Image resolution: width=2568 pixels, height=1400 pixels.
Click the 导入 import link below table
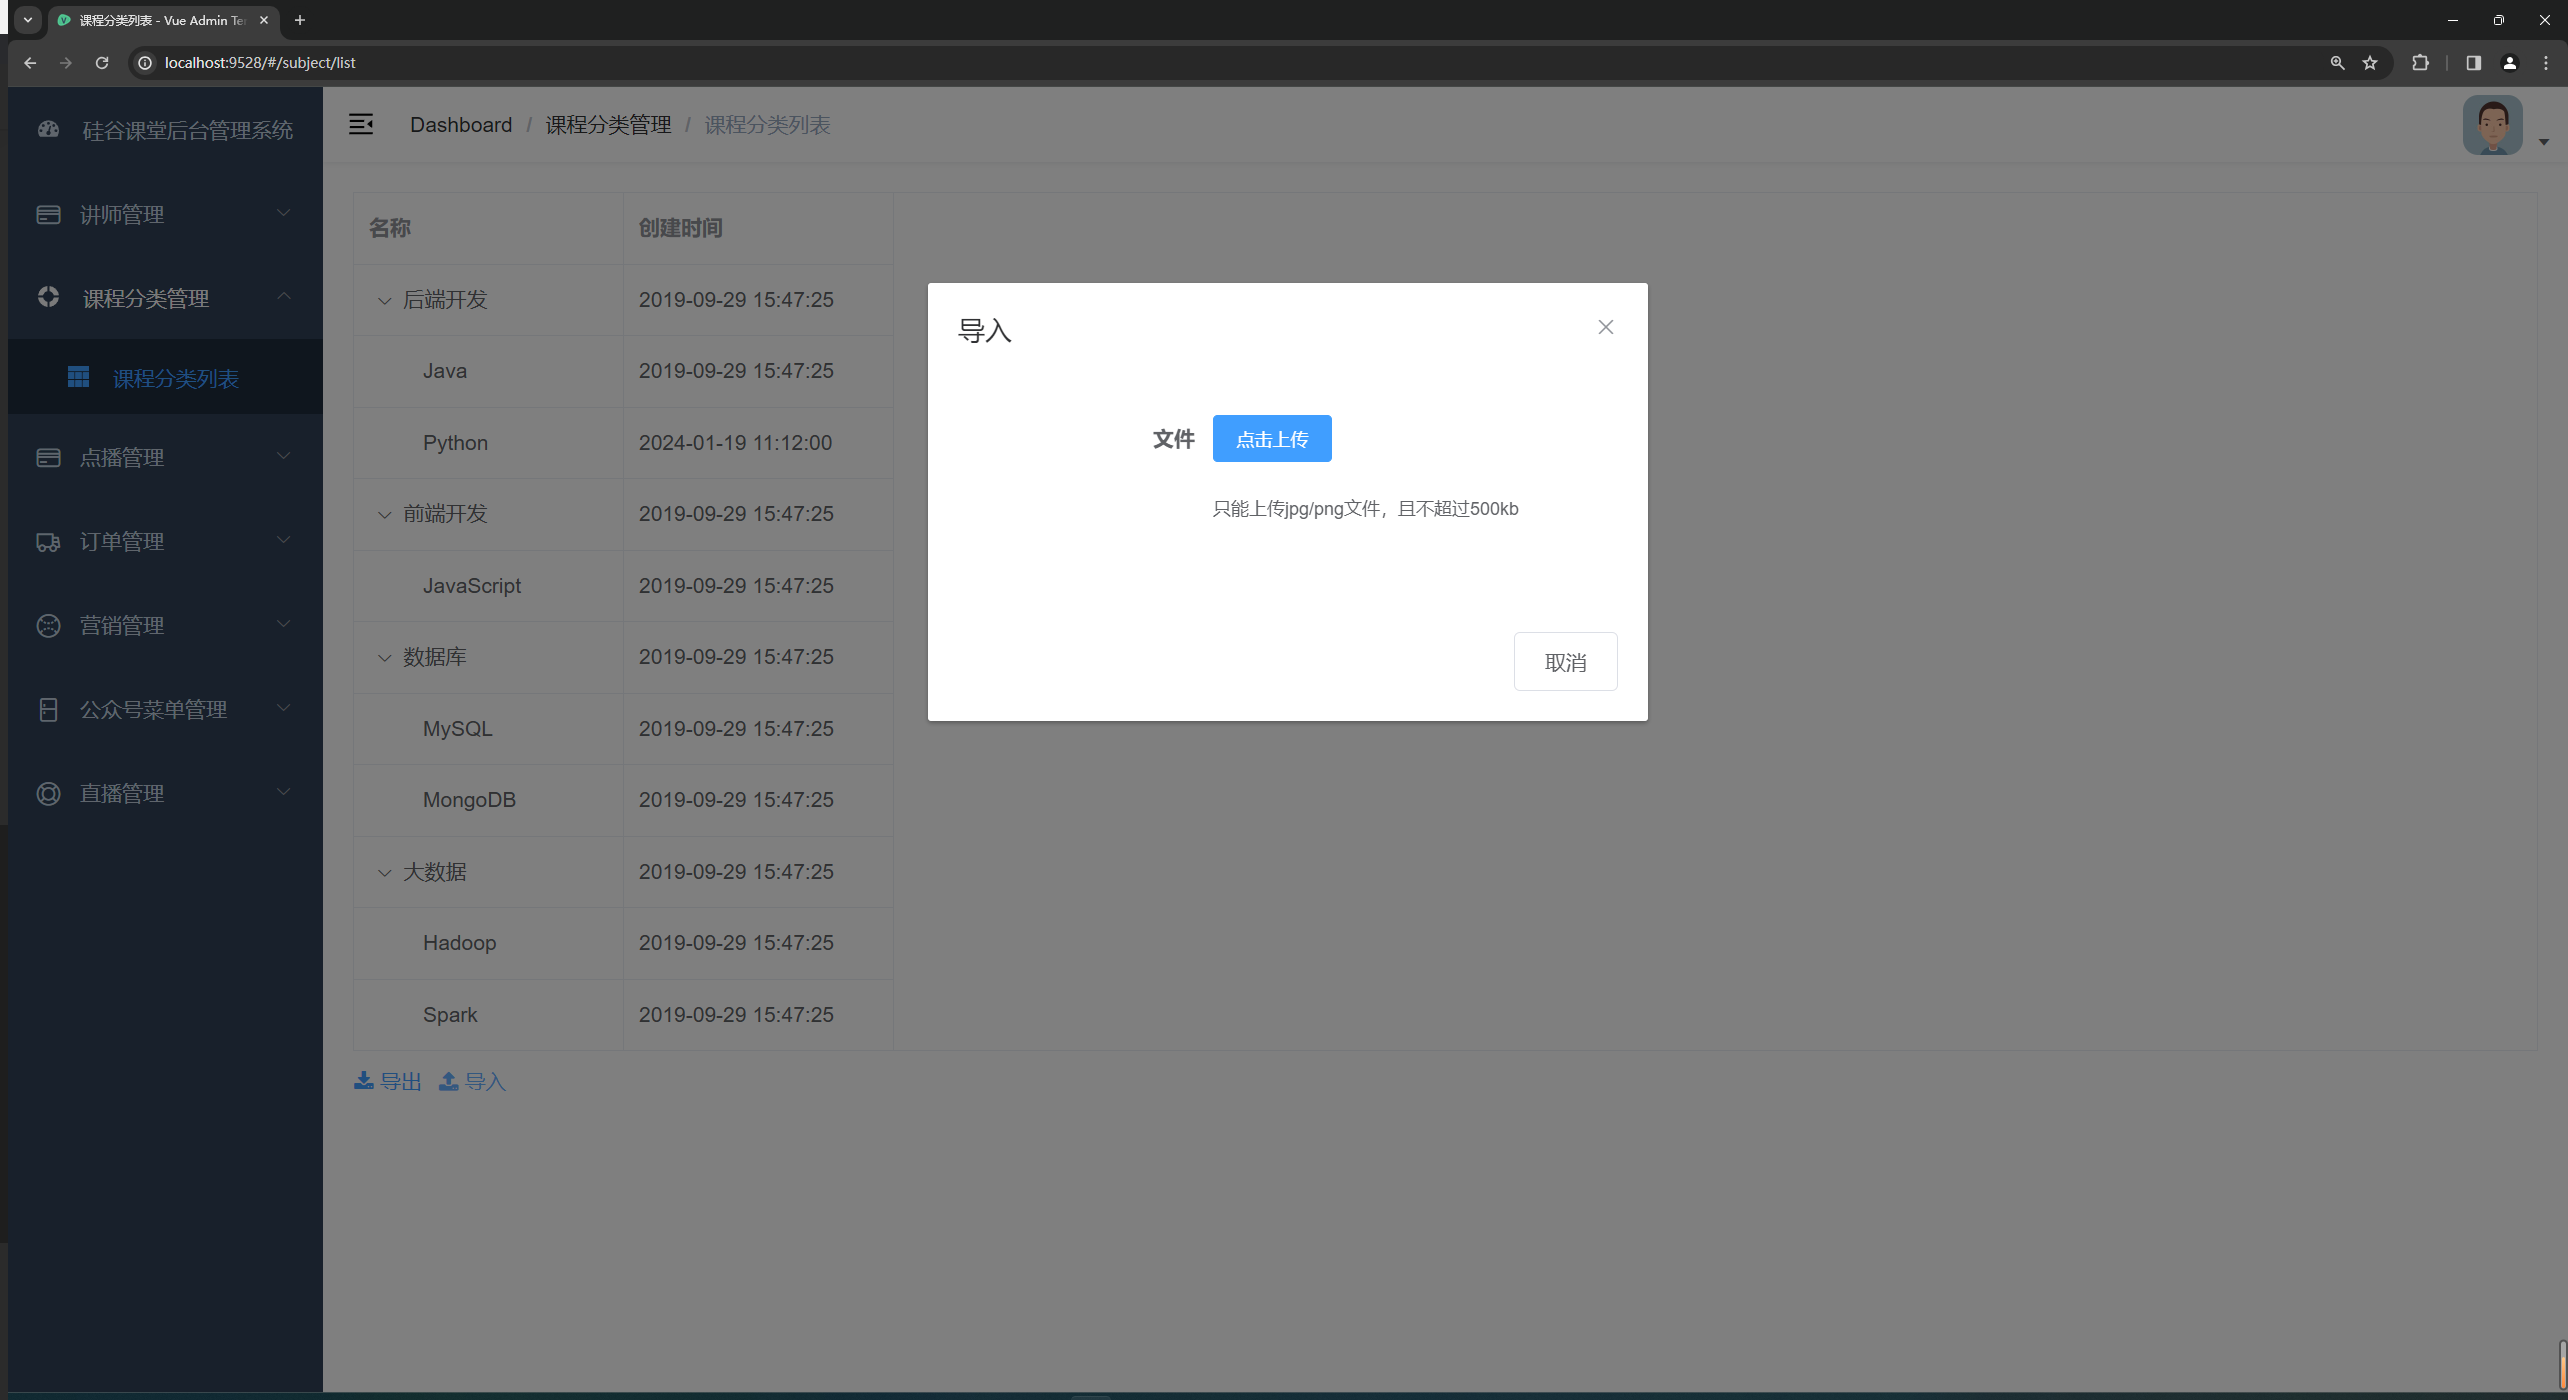pyautogui.click(x=472, y=1081)
